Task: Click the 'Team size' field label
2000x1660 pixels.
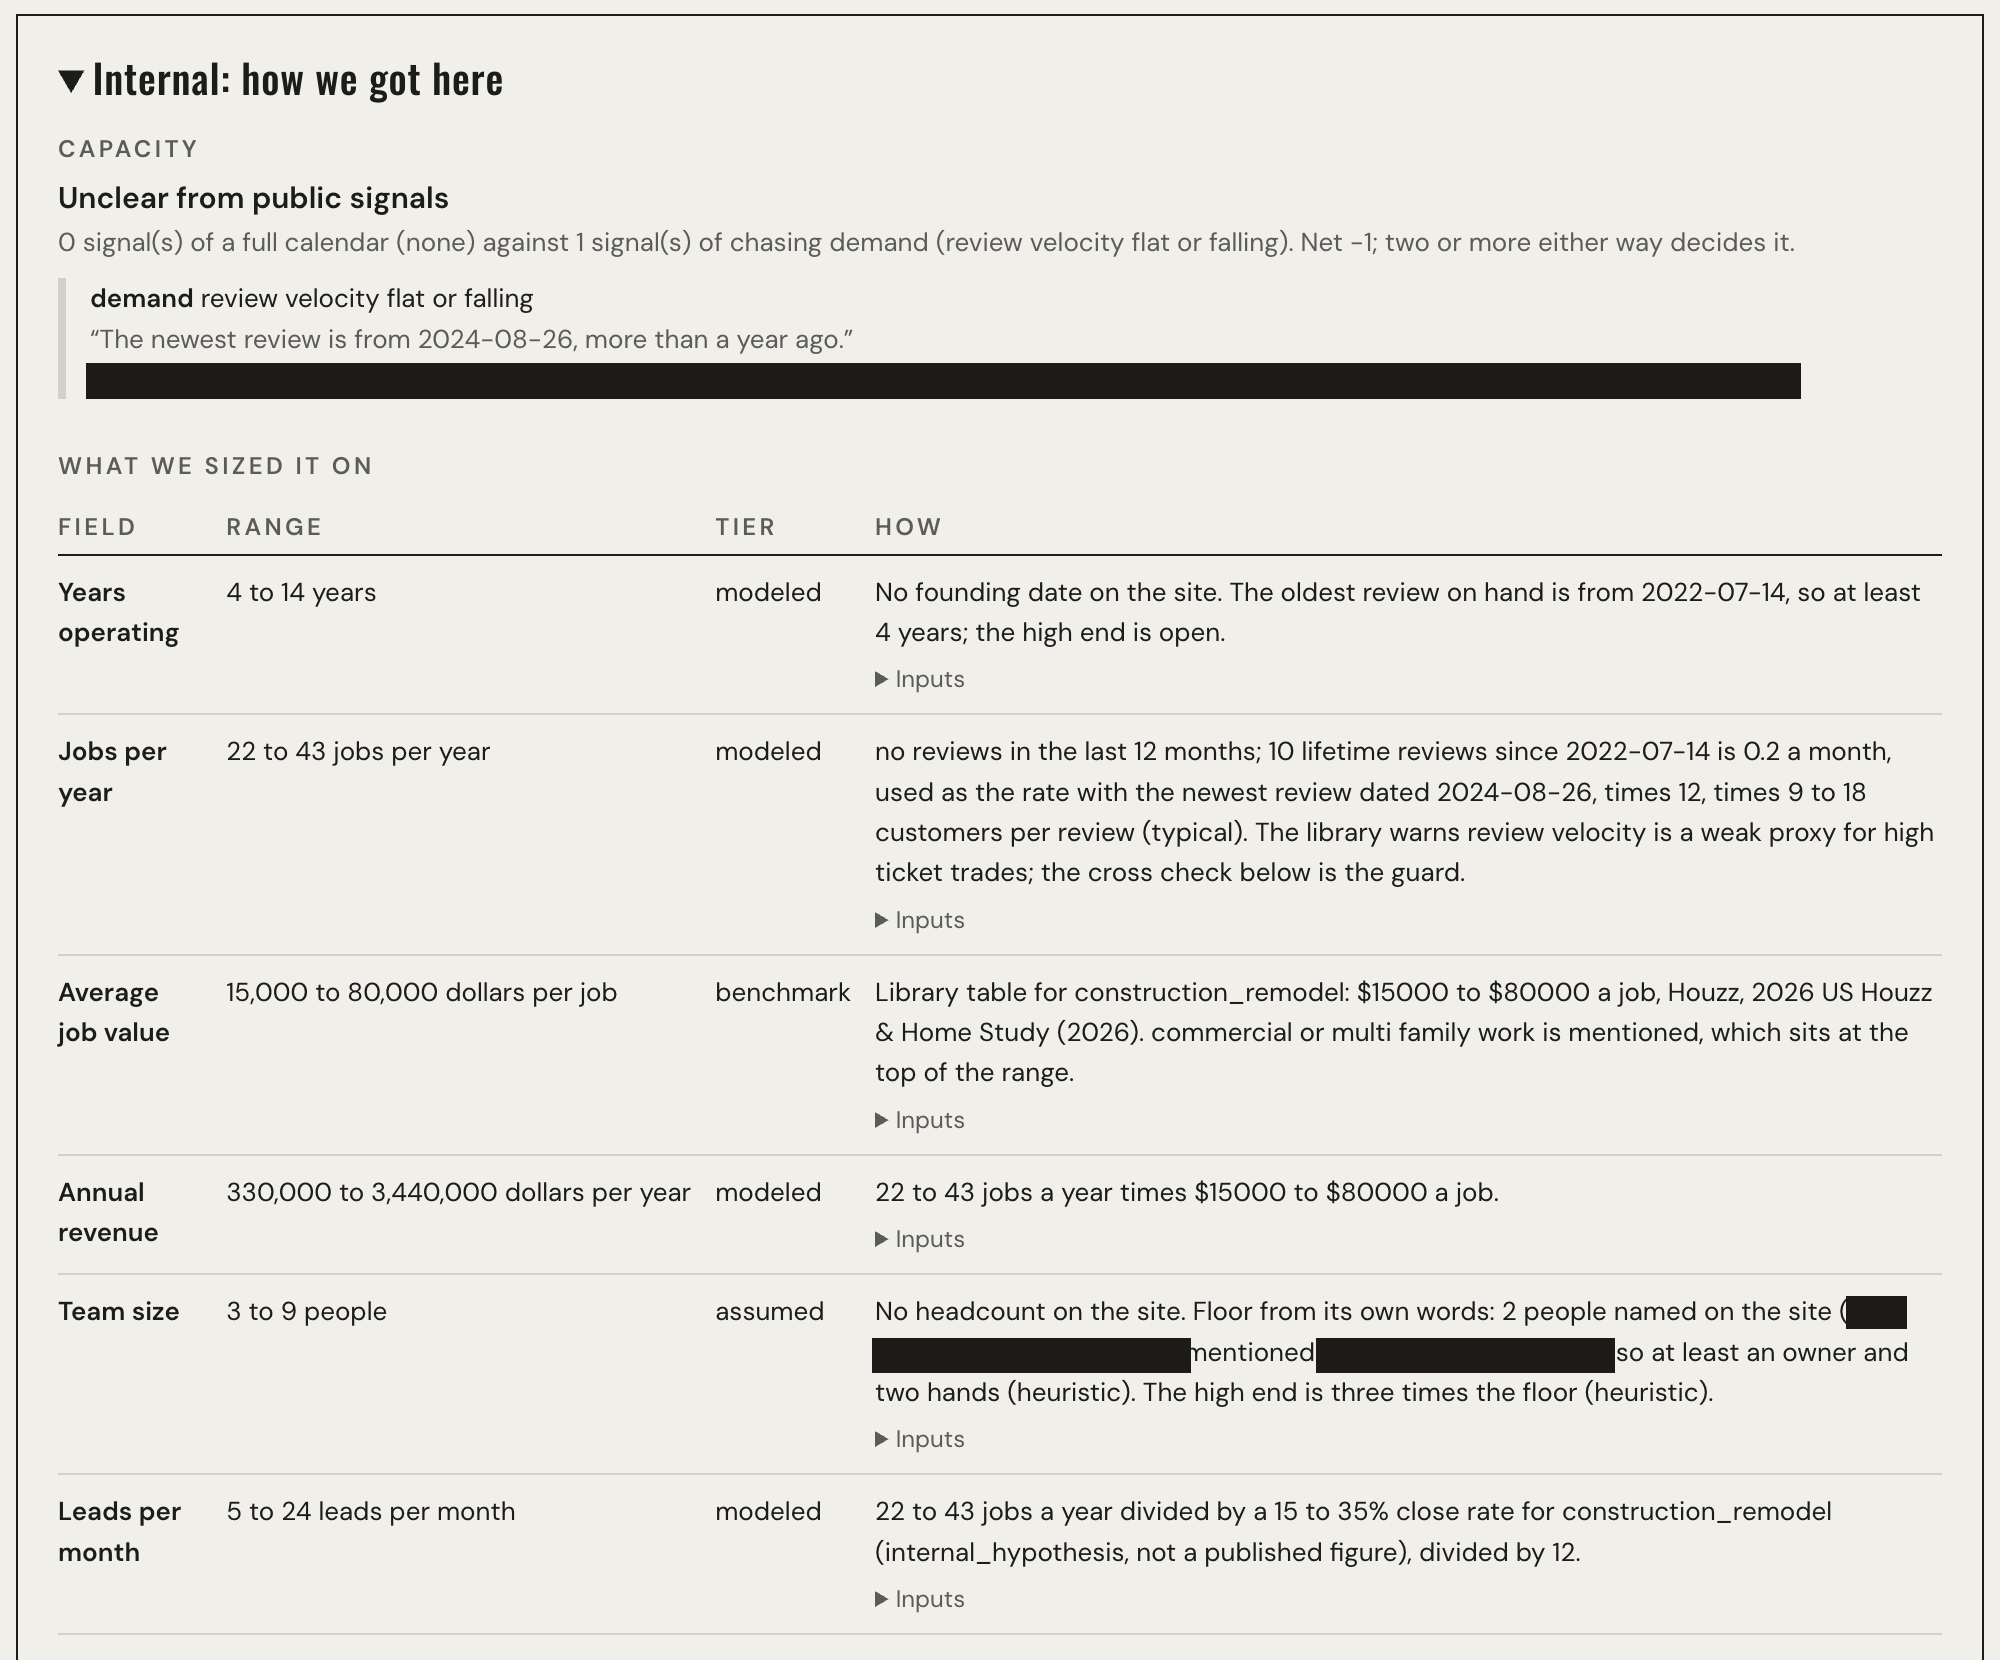Action: tap(118, 1311)
